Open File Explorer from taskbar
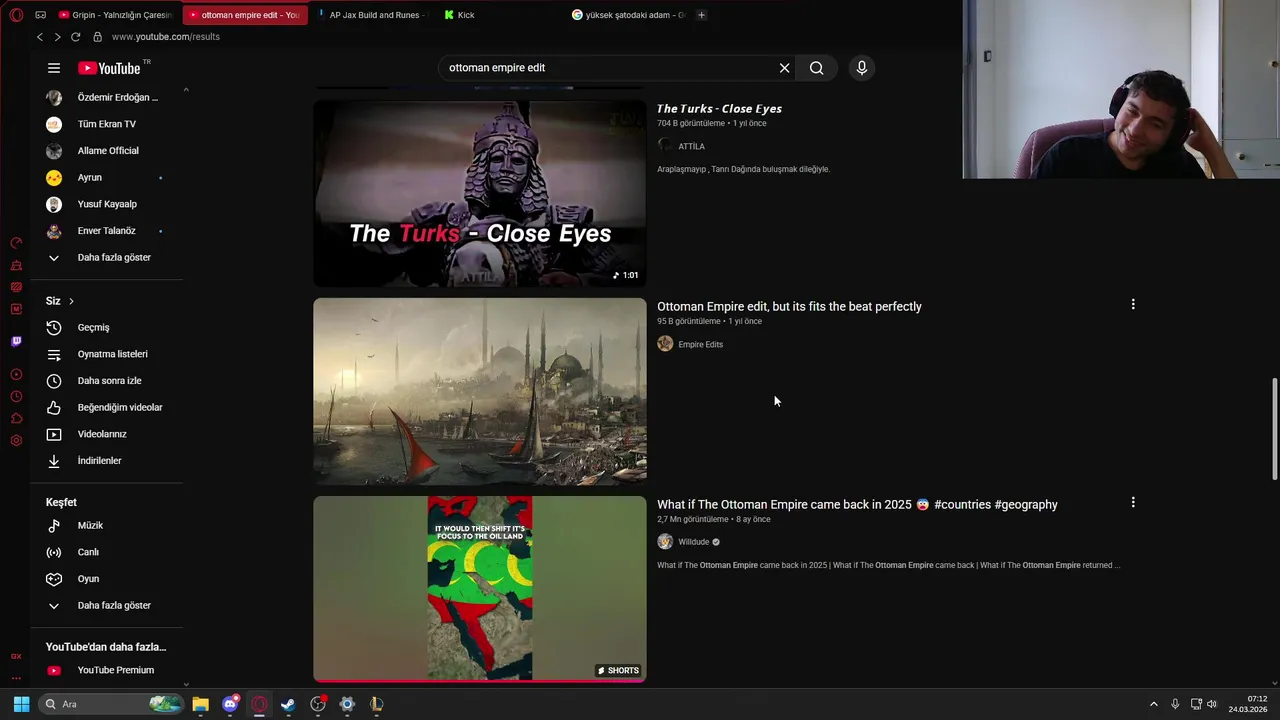1280x720 pixels. point(200,704)
